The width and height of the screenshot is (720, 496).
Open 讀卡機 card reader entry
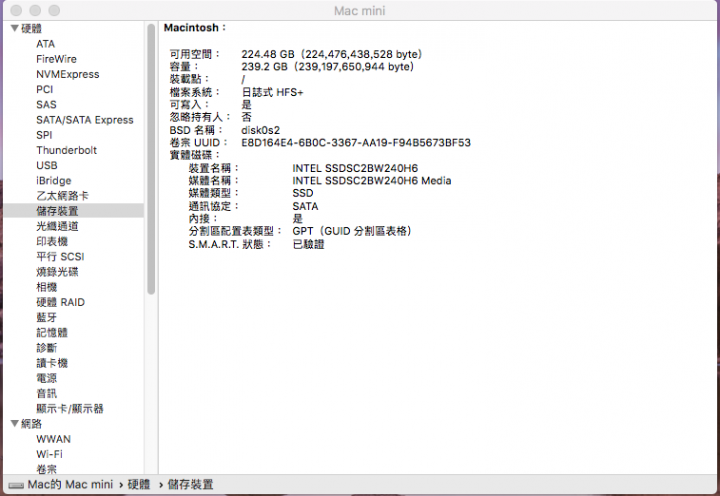(x=52, y=363)
